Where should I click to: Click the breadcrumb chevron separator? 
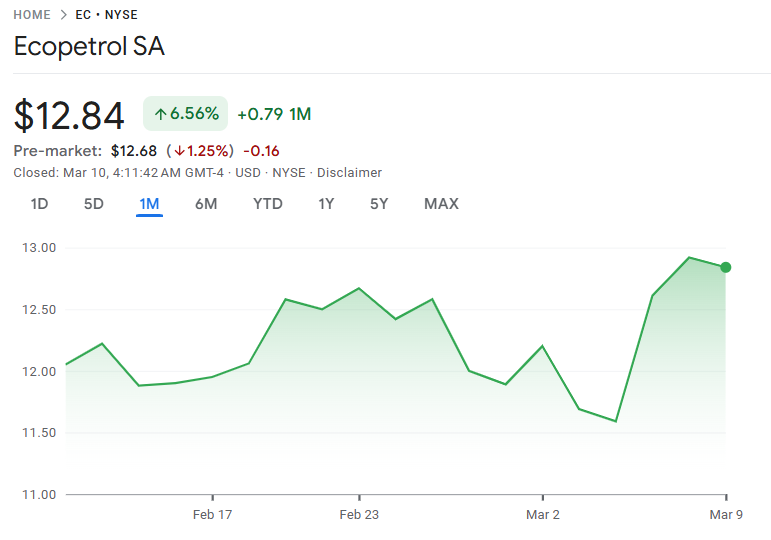click(x=63, y=15)
